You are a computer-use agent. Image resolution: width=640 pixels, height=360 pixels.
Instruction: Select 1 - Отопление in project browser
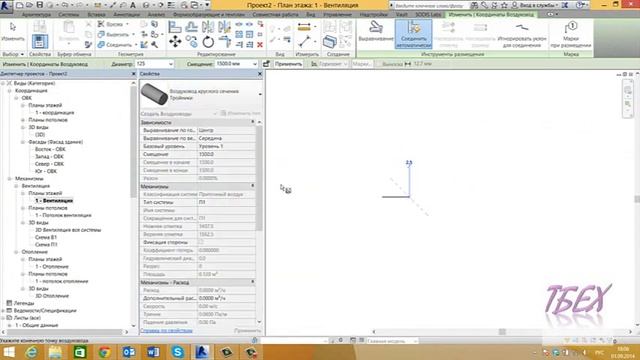pyautogui.click(x=52, y=267)
